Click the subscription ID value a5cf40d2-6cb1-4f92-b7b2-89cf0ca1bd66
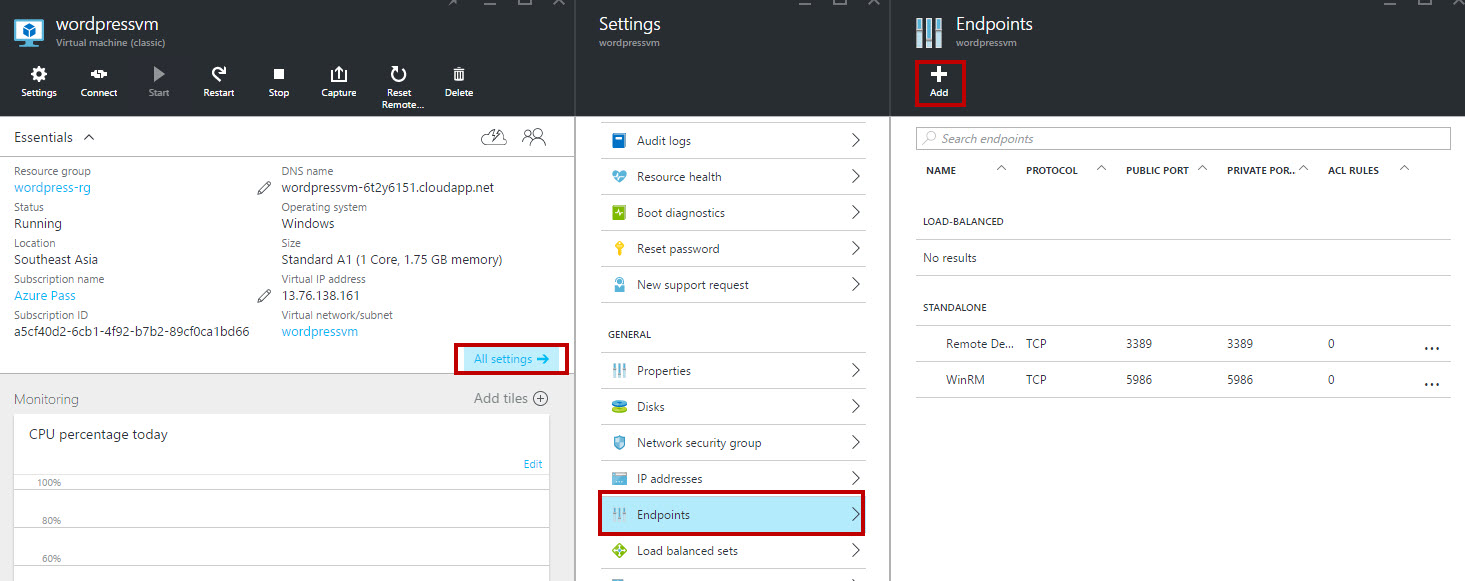Screen dimensions: 1465x581 (132, 332)
